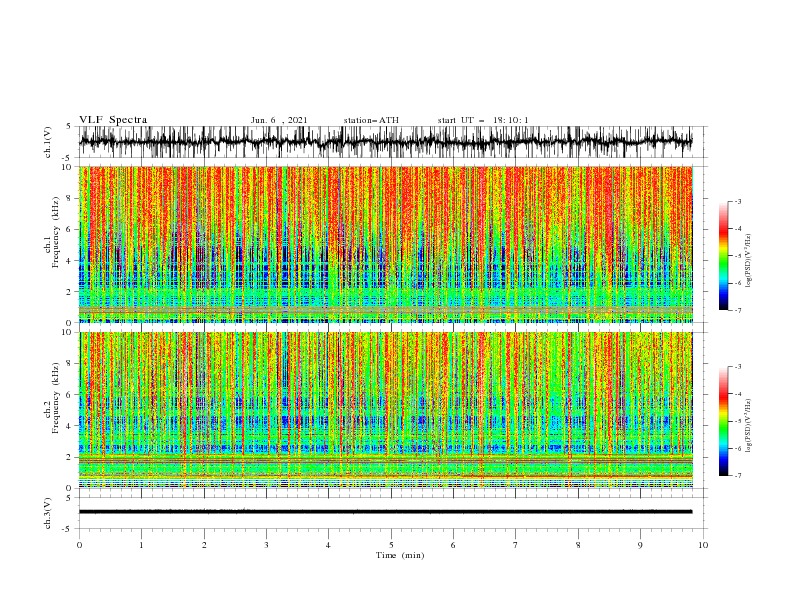
Task: Click time-axis tick label "3"
Action: [x=266, y=545]
